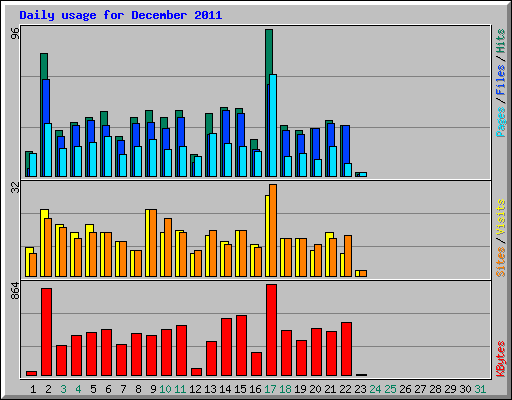
Task: Click green day '3' on the x-axis
Action: tap(63, 389)
